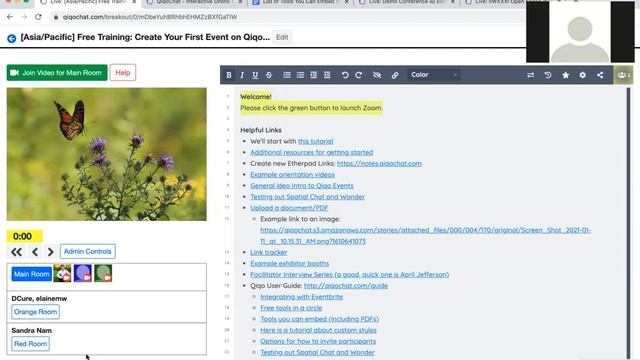This screenshot has width=640, height=360.
Task: Switch to 'Live: Demo Conference' browser tab
Action: pyautogui.click(x=407, y=2)
